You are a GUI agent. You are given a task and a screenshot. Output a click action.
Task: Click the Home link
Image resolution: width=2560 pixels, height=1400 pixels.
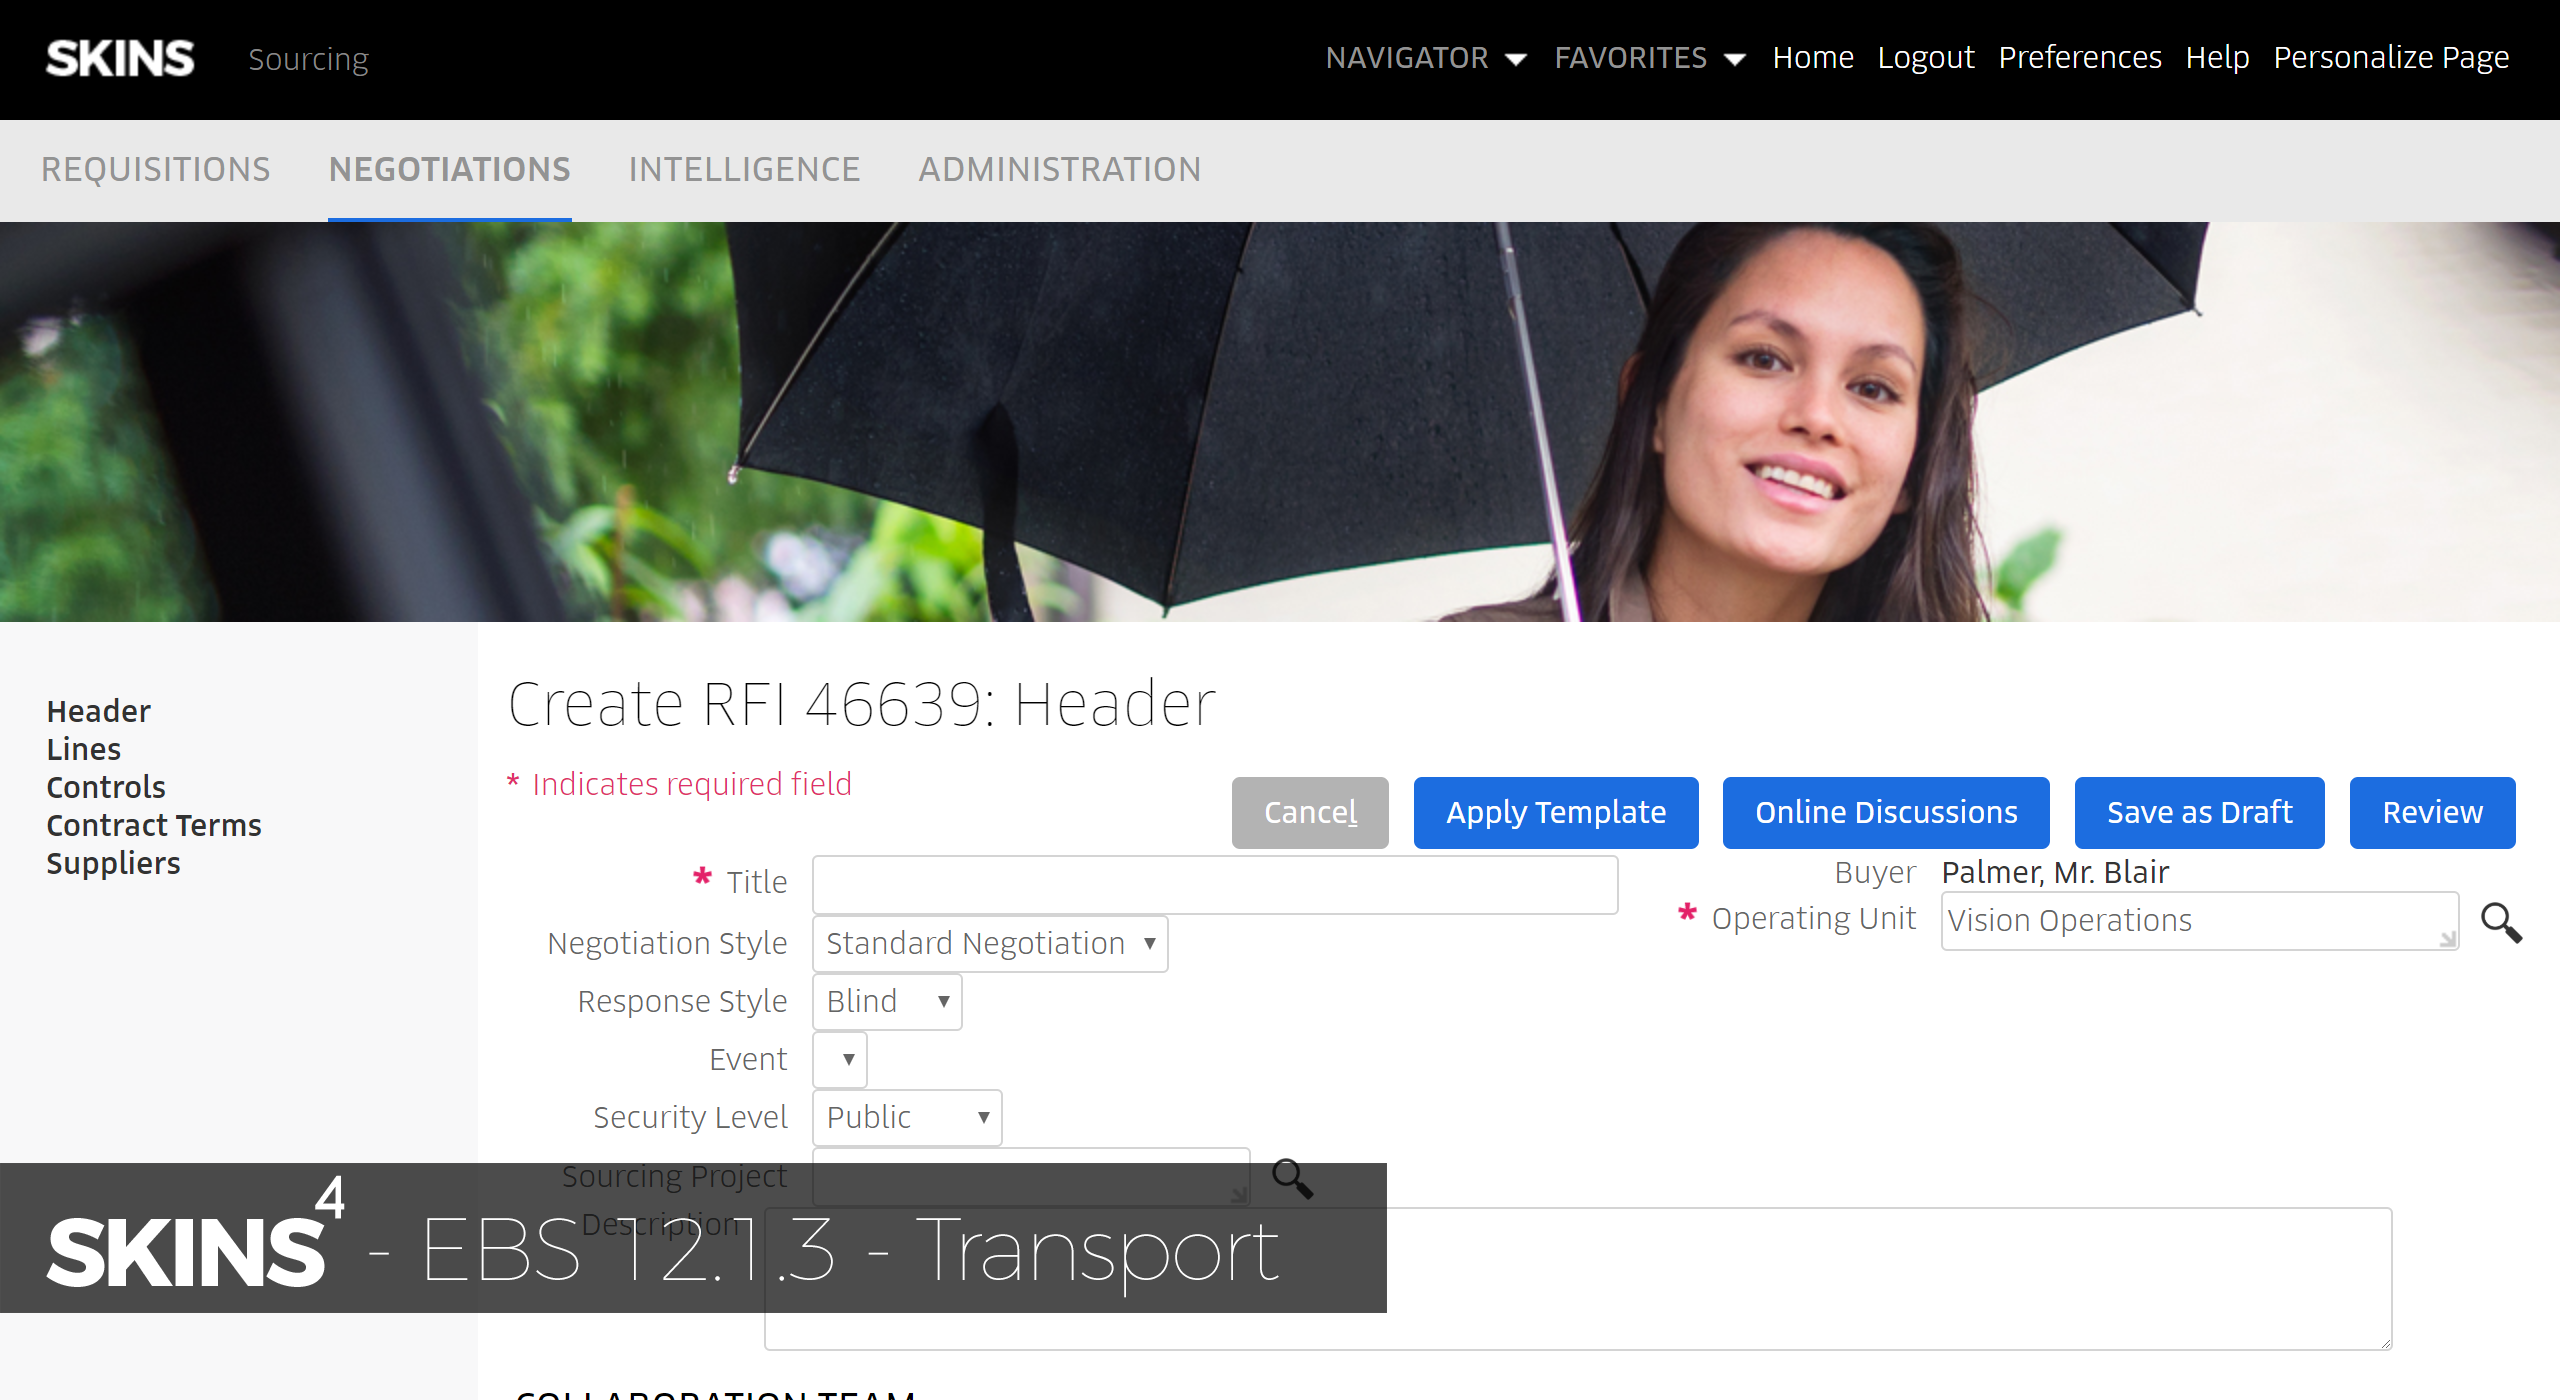[1813, 58]
